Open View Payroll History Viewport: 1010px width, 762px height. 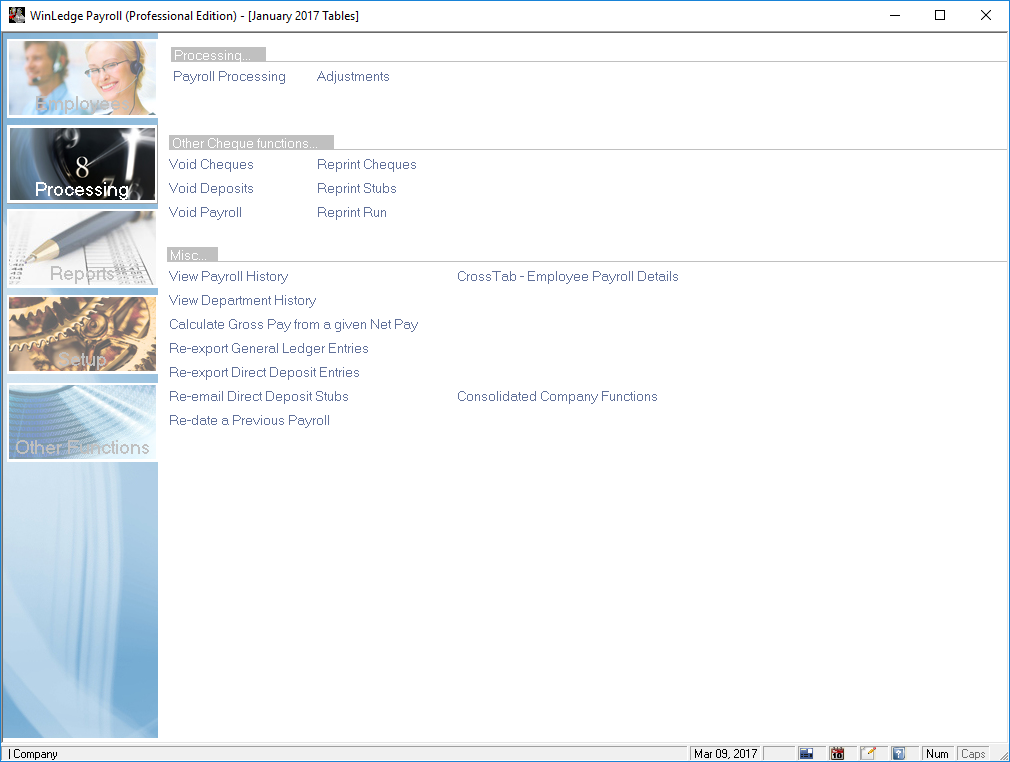(228, 277)
